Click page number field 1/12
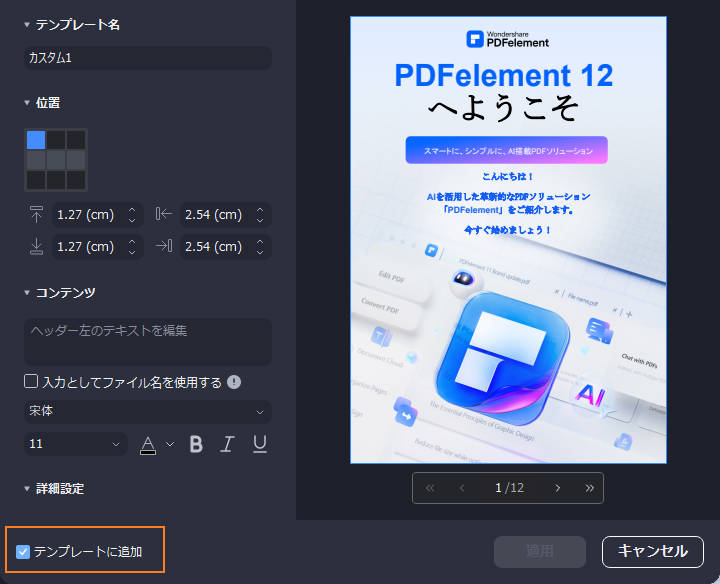The width and height of the screenshot is (720, 584). point(509,488)
